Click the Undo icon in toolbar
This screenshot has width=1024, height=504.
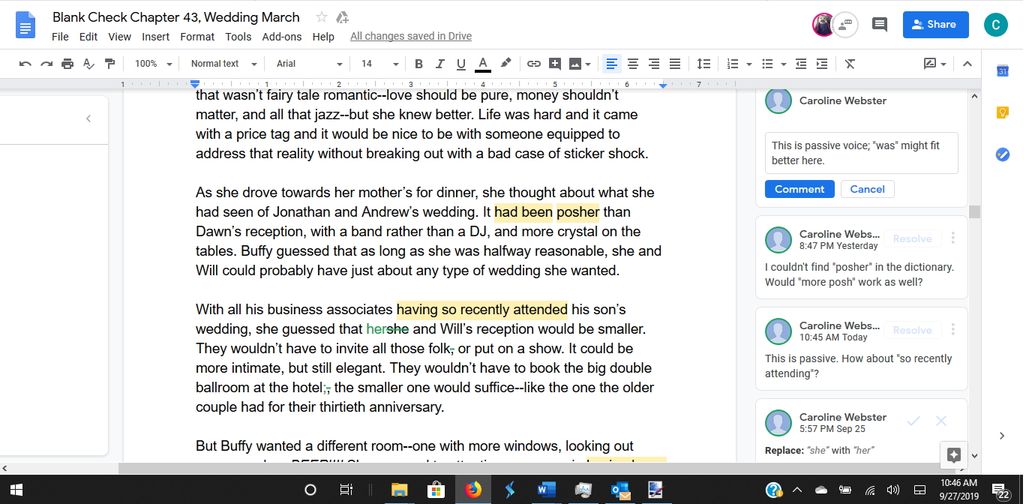(x=25, y=64)
